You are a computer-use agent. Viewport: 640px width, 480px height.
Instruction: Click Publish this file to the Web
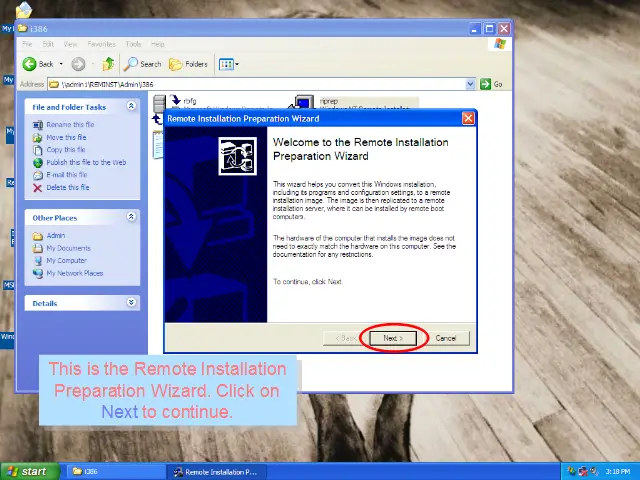(x=86, y=162)
